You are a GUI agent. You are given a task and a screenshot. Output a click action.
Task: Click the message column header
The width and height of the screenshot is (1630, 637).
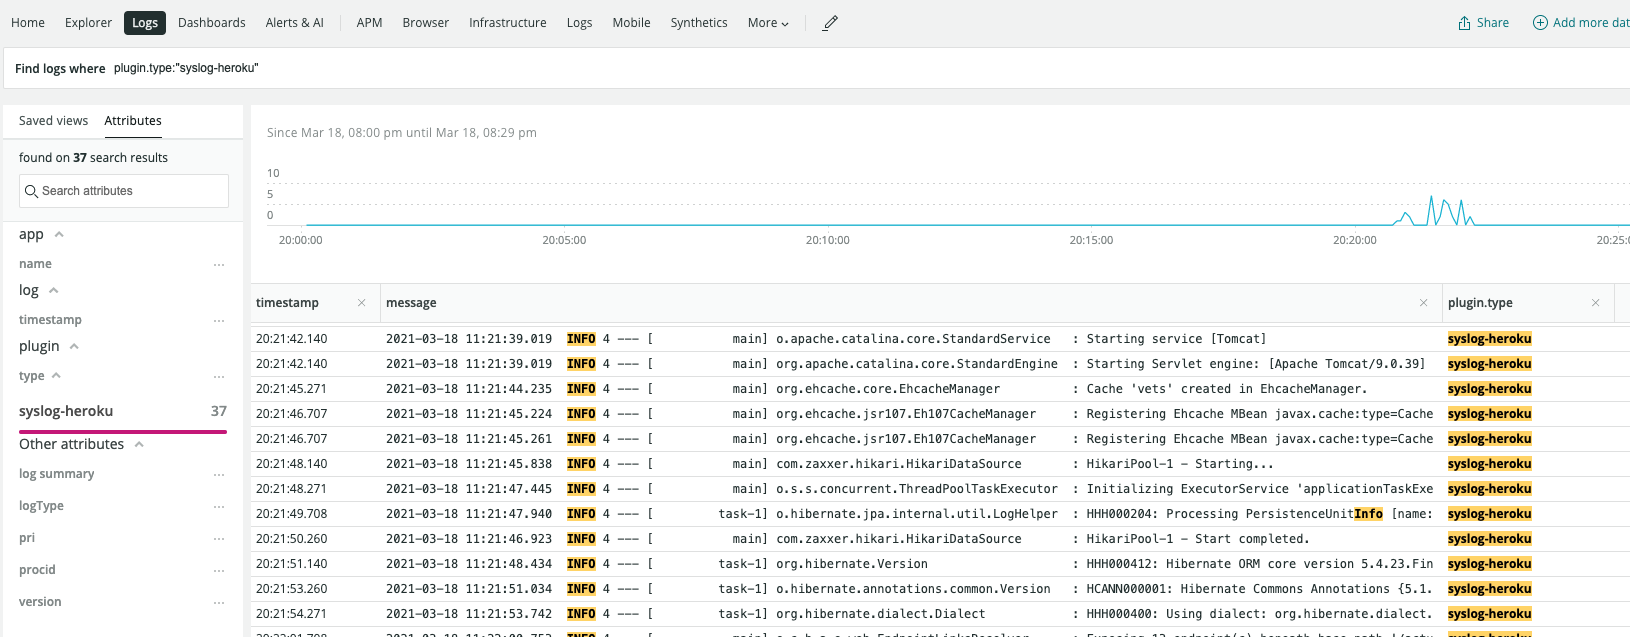tap(411, 303)
